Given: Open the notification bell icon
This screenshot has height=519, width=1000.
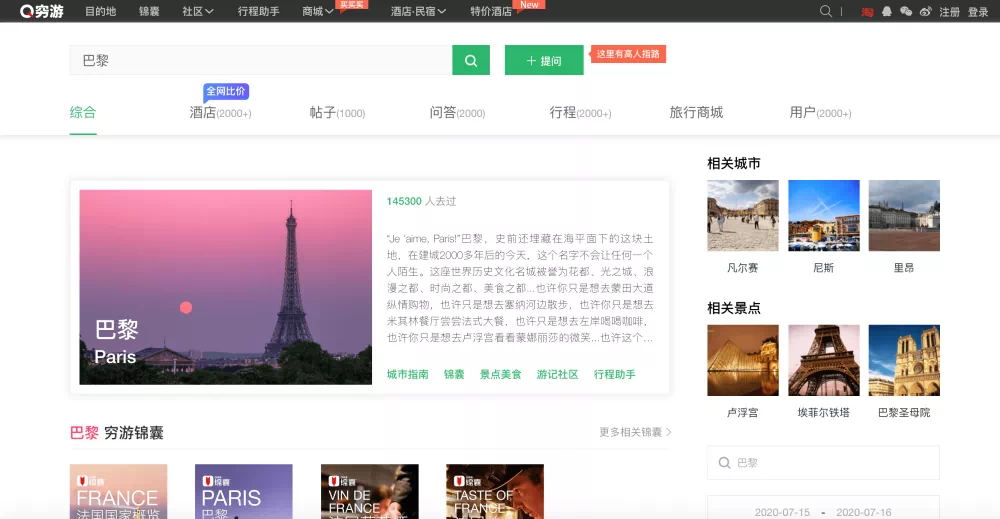Looking at the screenshot, I should pos(886,11).
